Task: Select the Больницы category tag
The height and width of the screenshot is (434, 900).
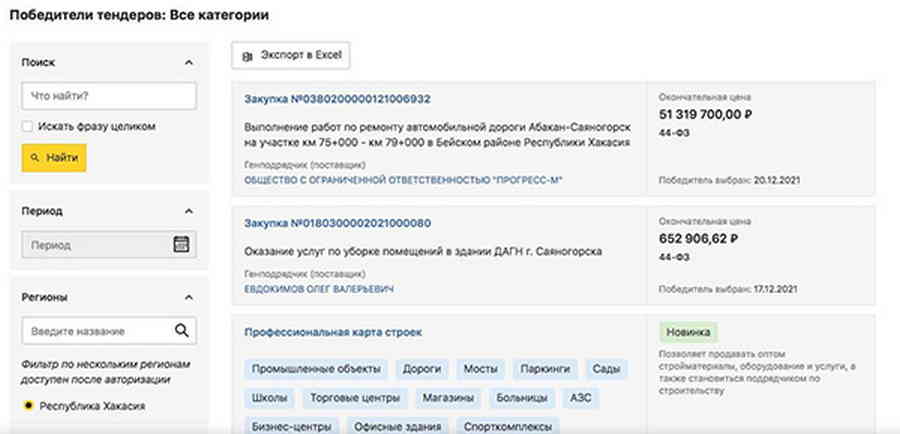Action: coord(521,398)
